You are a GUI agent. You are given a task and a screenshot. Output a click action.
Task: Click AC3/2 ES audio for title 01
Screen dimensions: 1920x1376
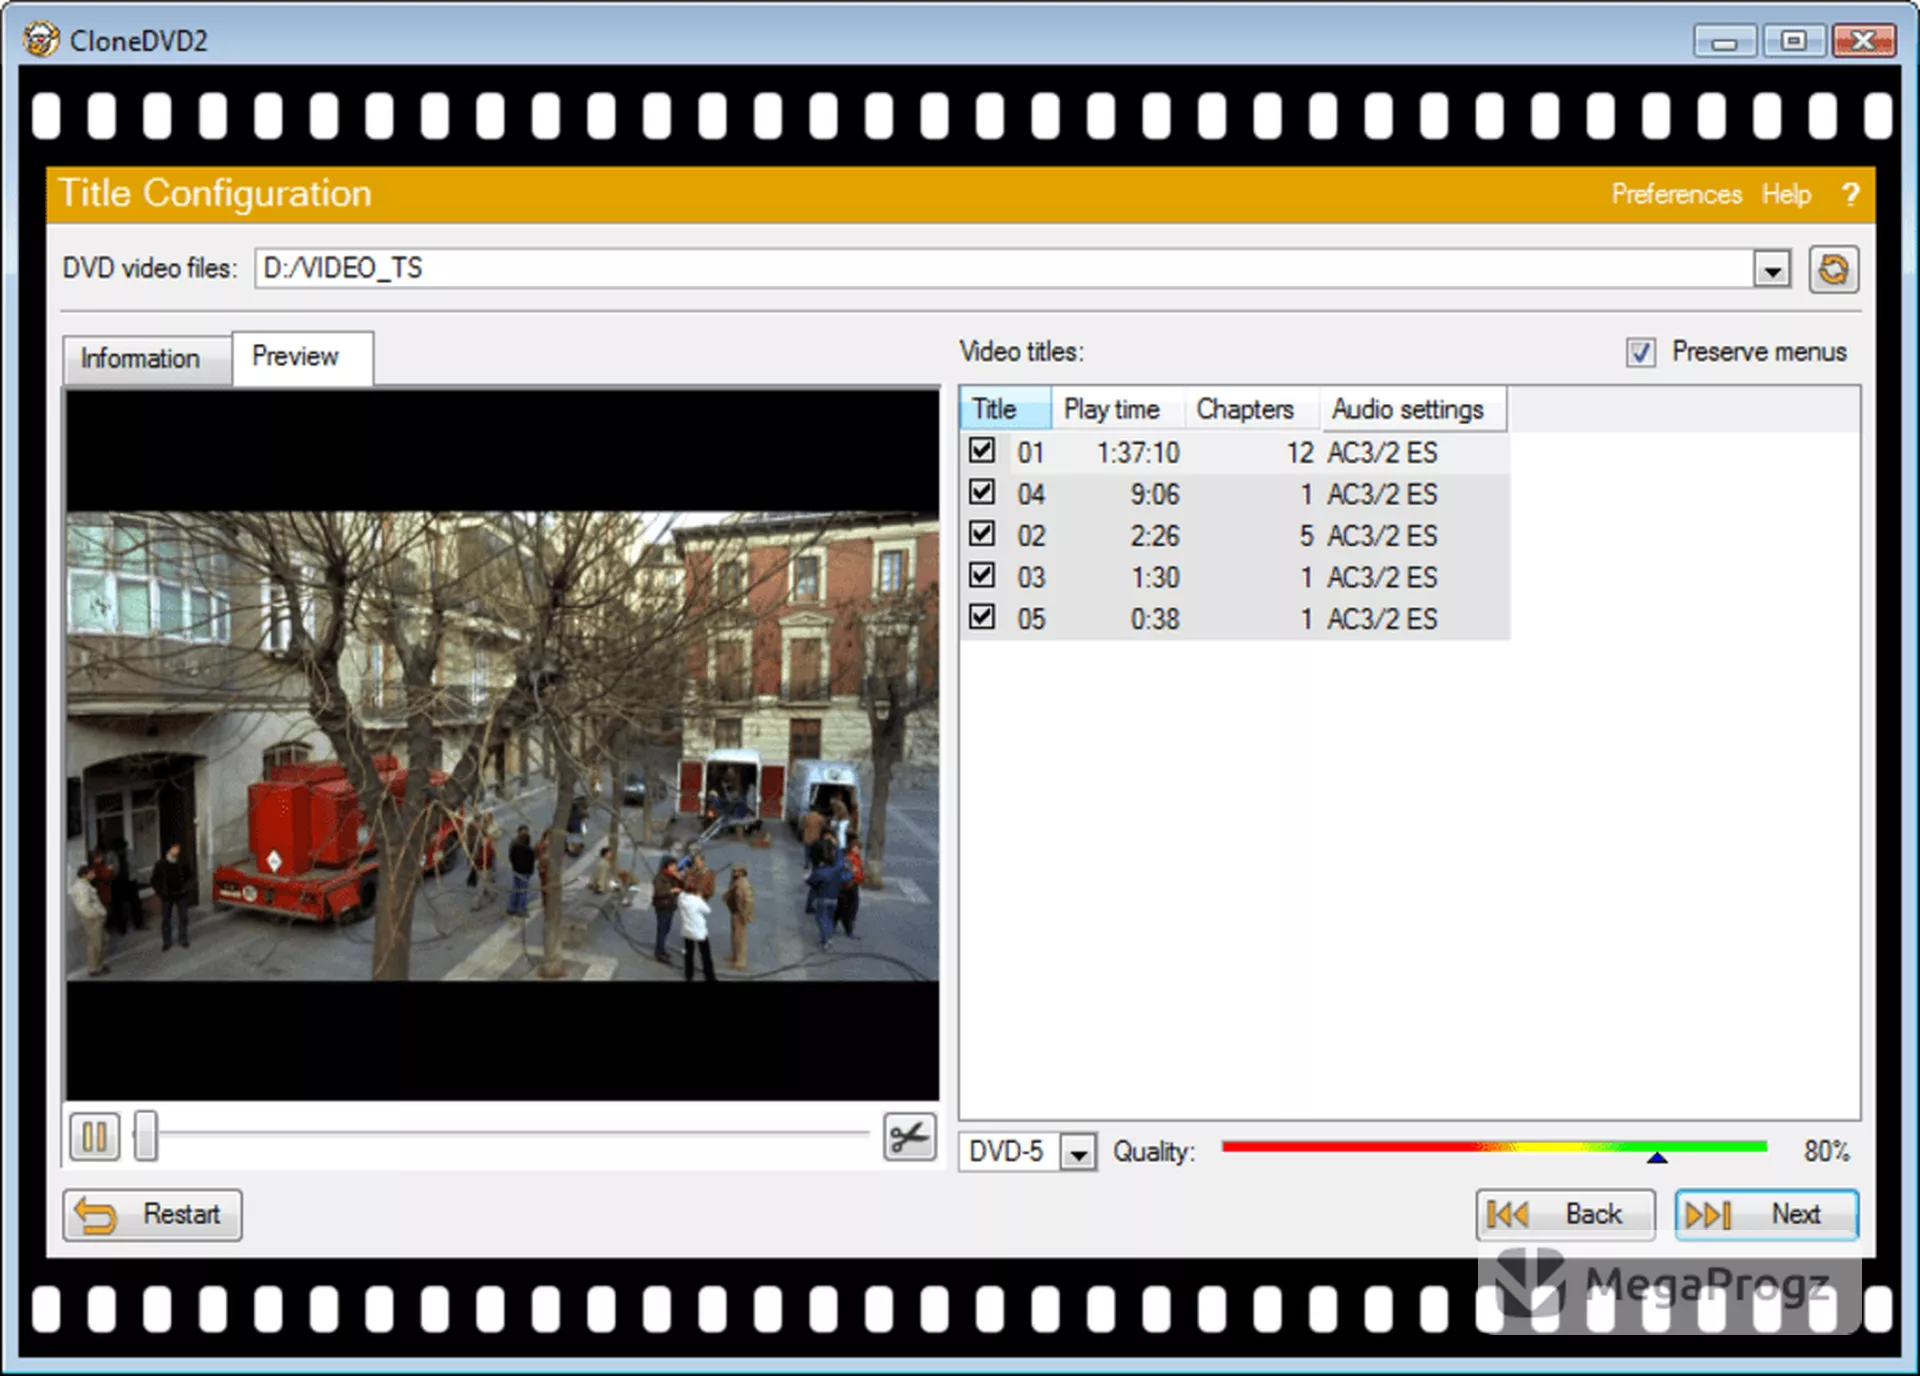(x=1382, y=453)
